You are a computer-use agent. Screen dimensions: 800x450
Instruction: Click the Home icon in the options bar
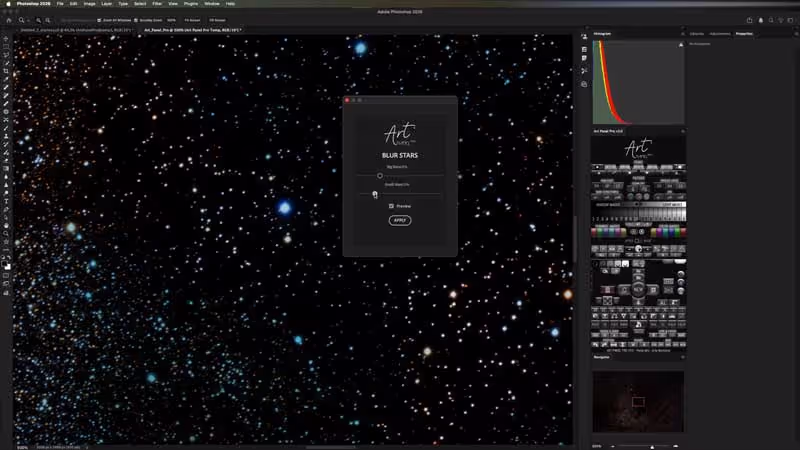tap(9, 20)
